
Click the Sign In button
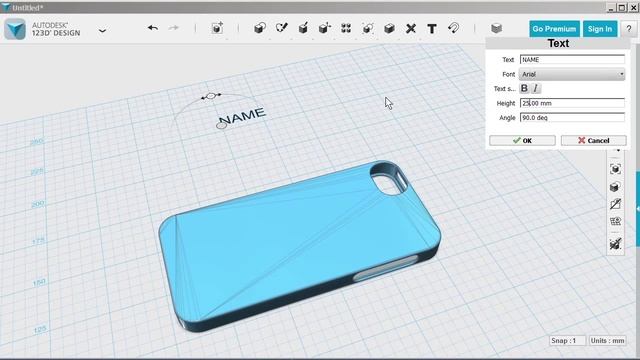pos(600,29)
